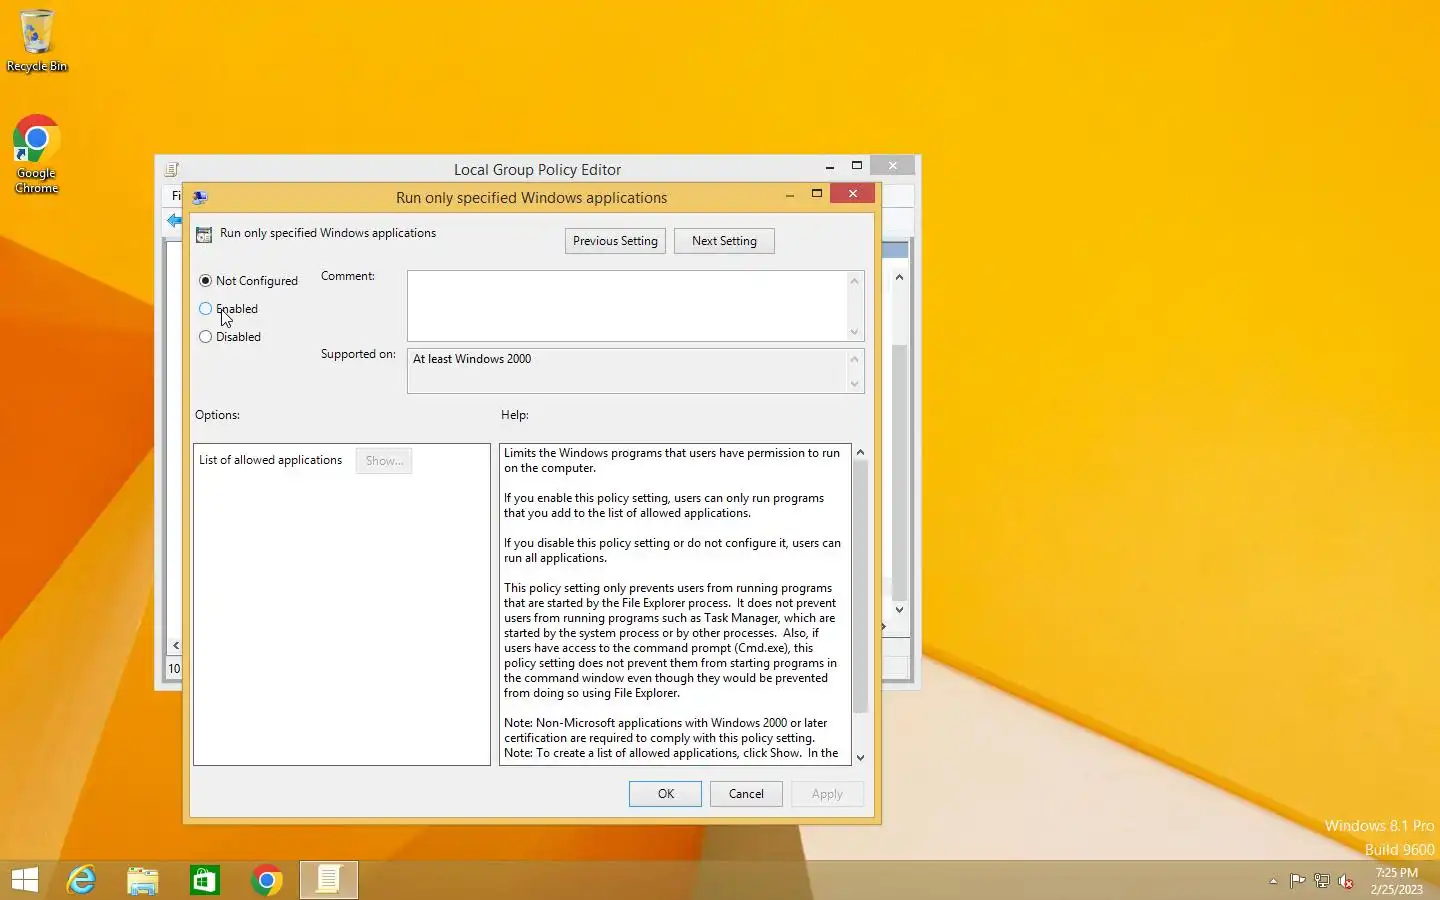Minimize the Local Group Policy Editor window
Screen dimensions: 1440x900
[x=830, y=167]
